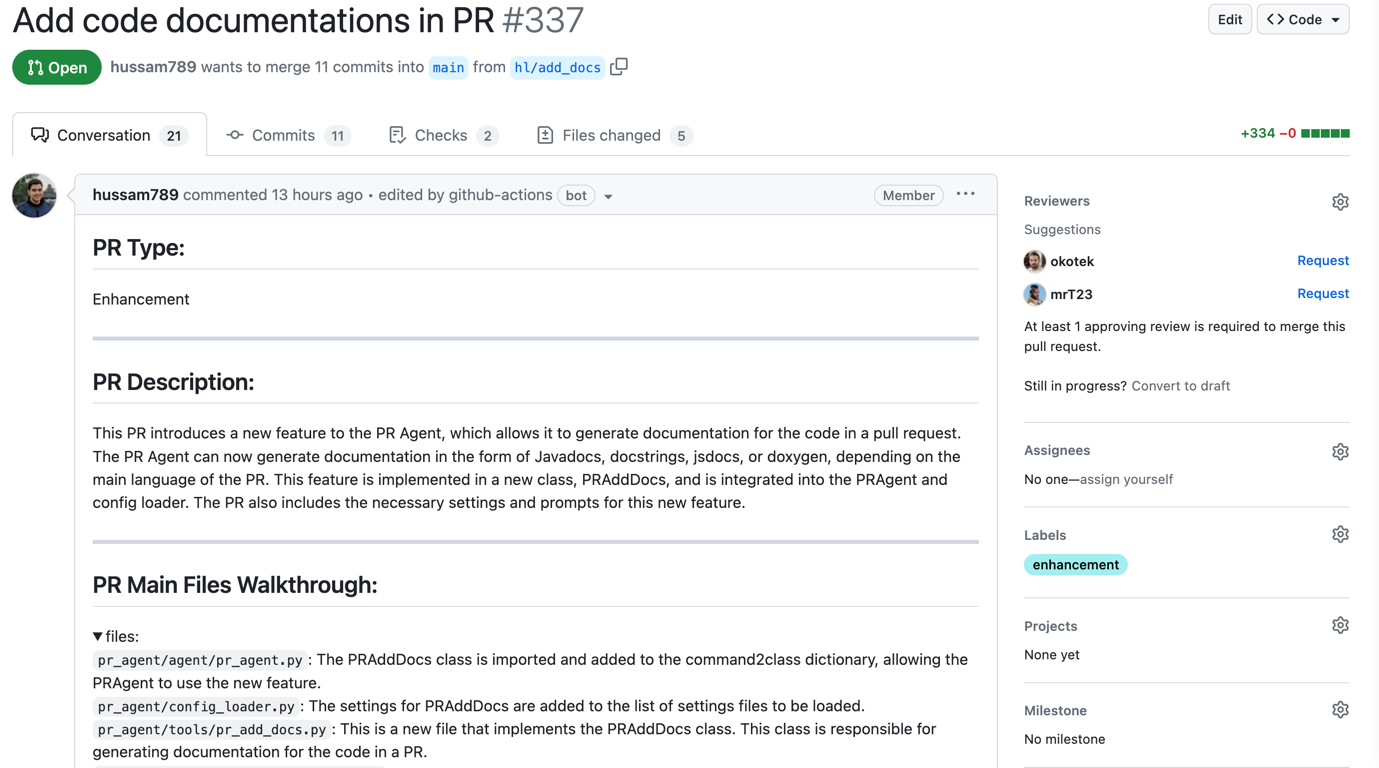Copy the hl/add_docs branch name icon
1379x768 pixels.
click(619, 67)
